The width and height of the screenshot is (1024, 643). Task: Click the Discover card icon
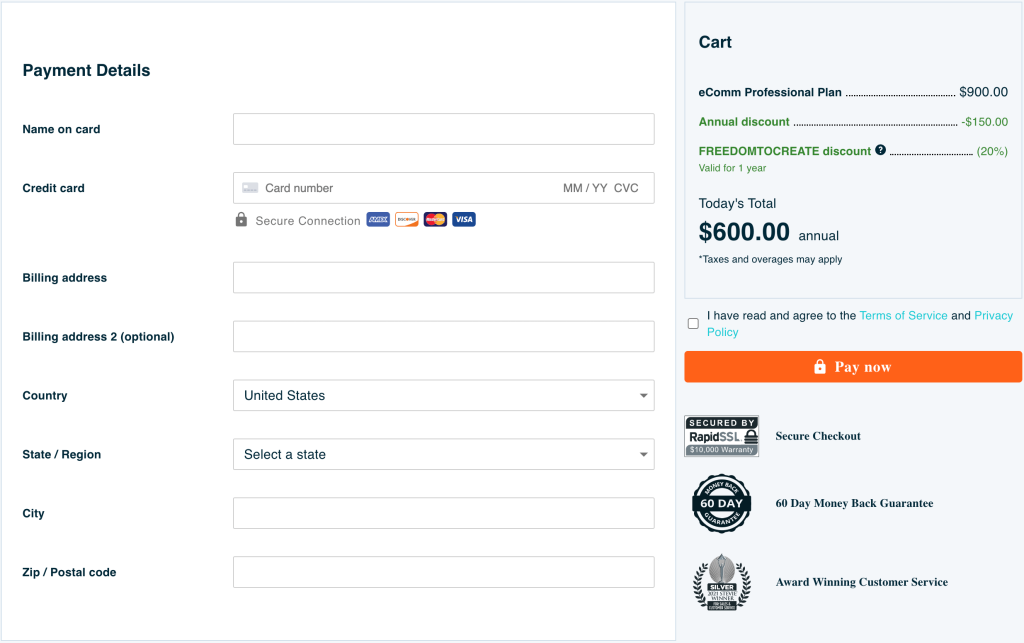(407, 219)
